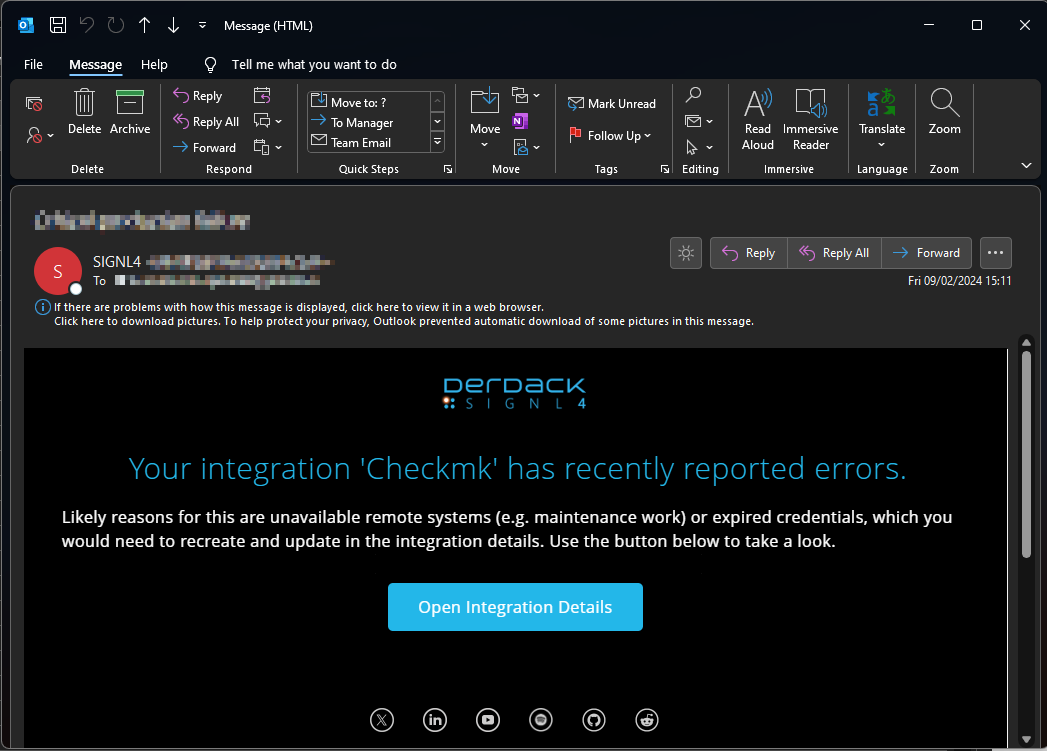This screenshot has width=1047, height=751.
Task: Delete the message with the trash can button
Action: click(85, 112)
